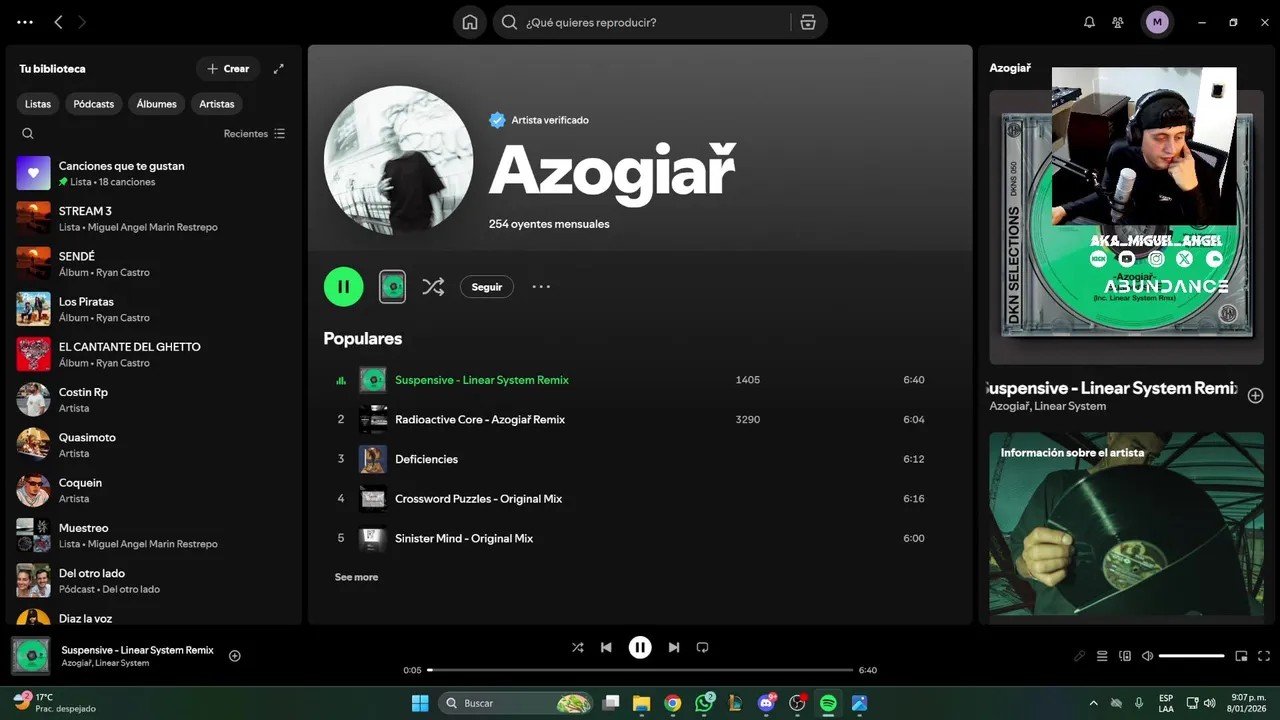Skip to the next track
Viewport: 1280px width, 720px height.
tap(674, 647)
